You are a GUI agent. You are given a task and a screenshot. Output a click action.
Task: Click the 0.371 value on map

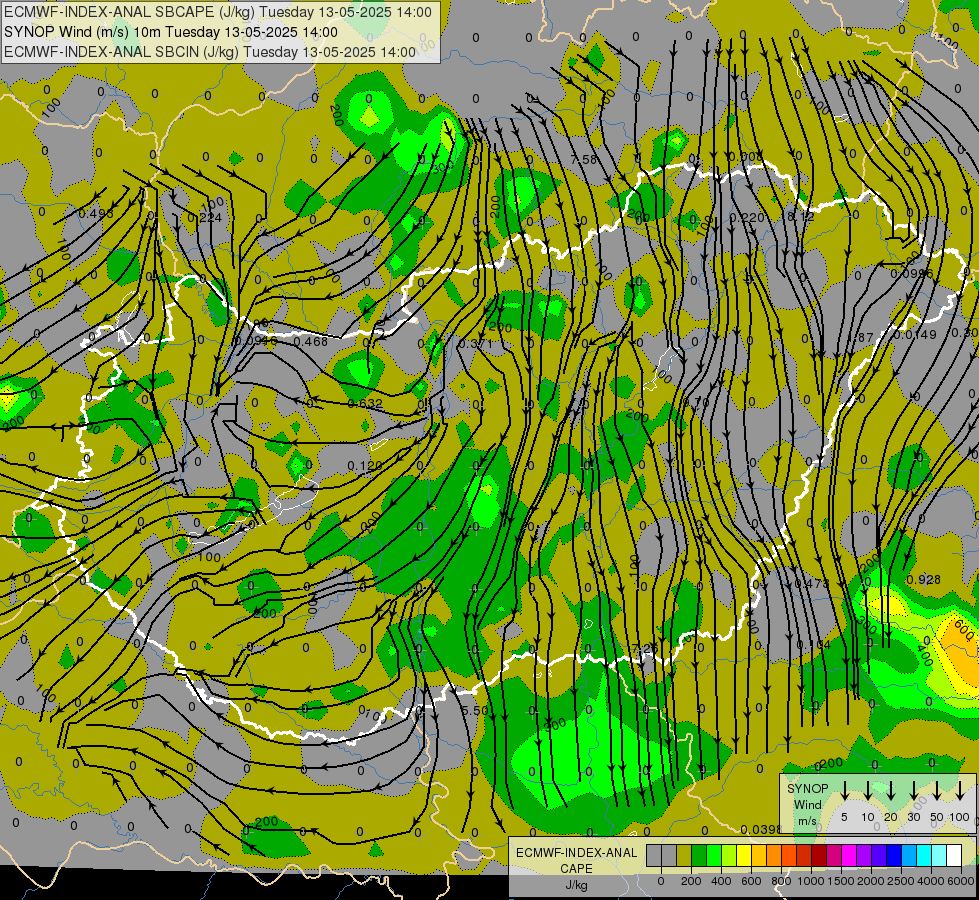(x=476, y=344)
